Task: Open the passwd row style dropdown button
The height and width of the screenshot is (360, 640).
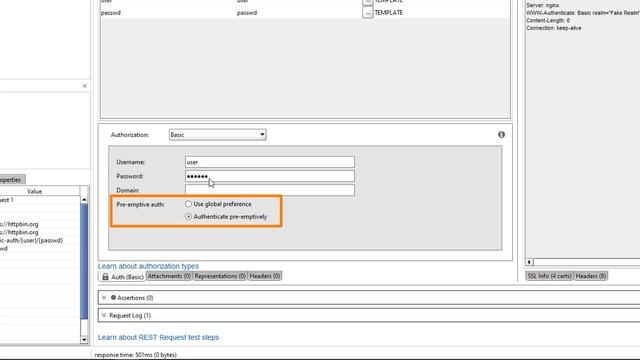Action: (367, 13)
